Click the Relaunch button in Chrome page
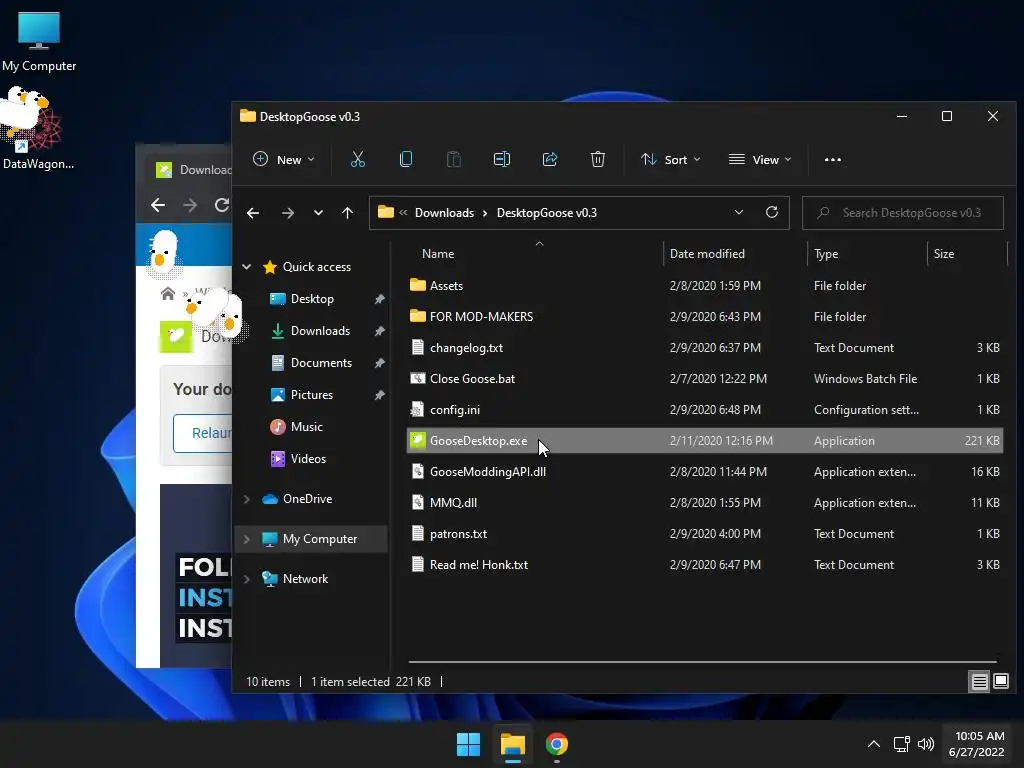Screen dimensions: 1024x768 (203, 433)
